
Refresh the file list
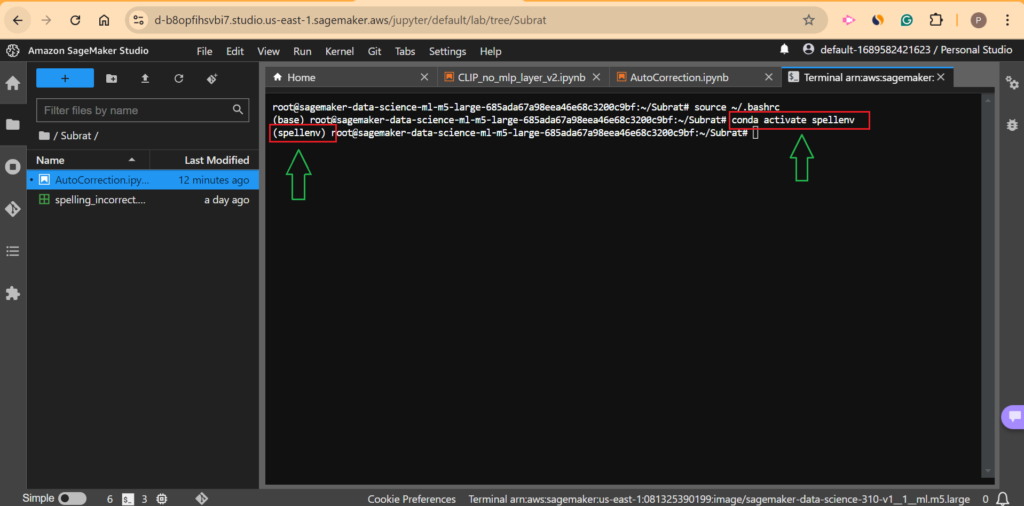[178, 78]
